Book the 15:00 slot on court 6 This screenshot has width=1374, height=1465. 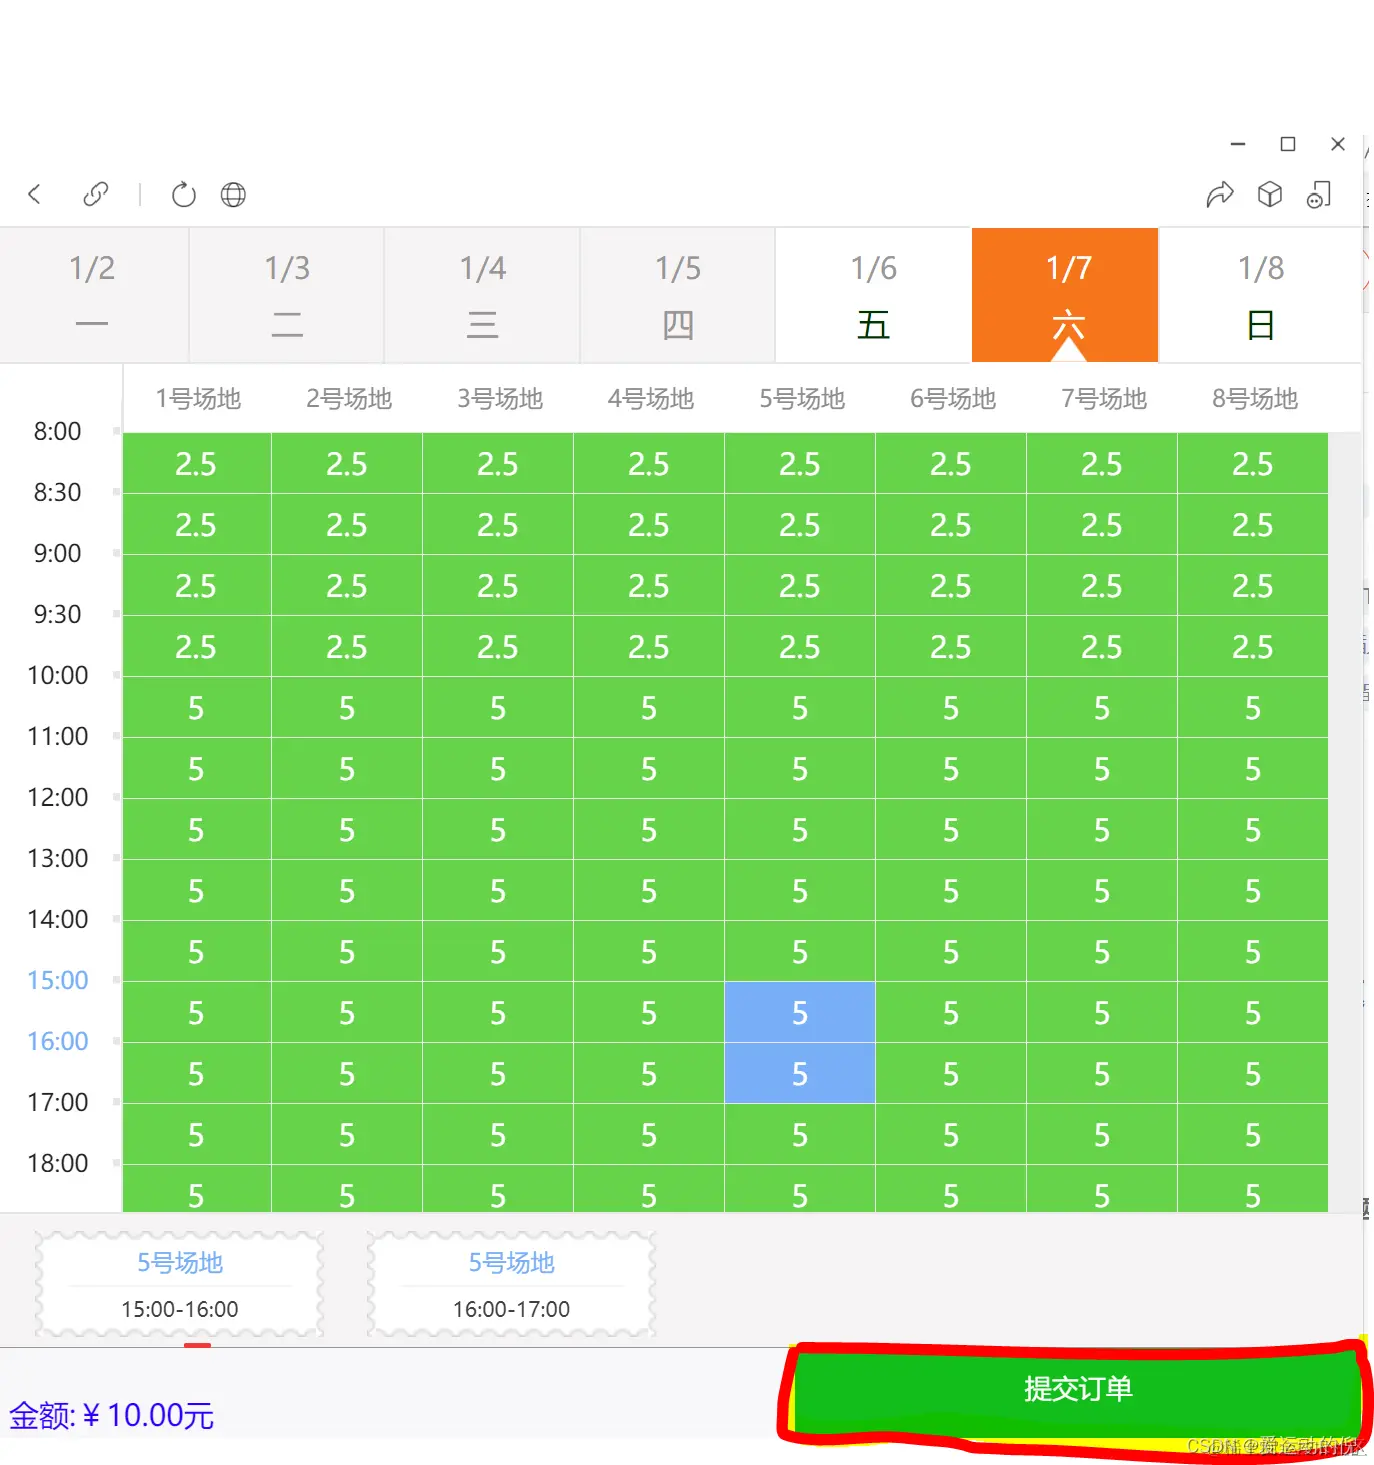[x=951, y=1013]
